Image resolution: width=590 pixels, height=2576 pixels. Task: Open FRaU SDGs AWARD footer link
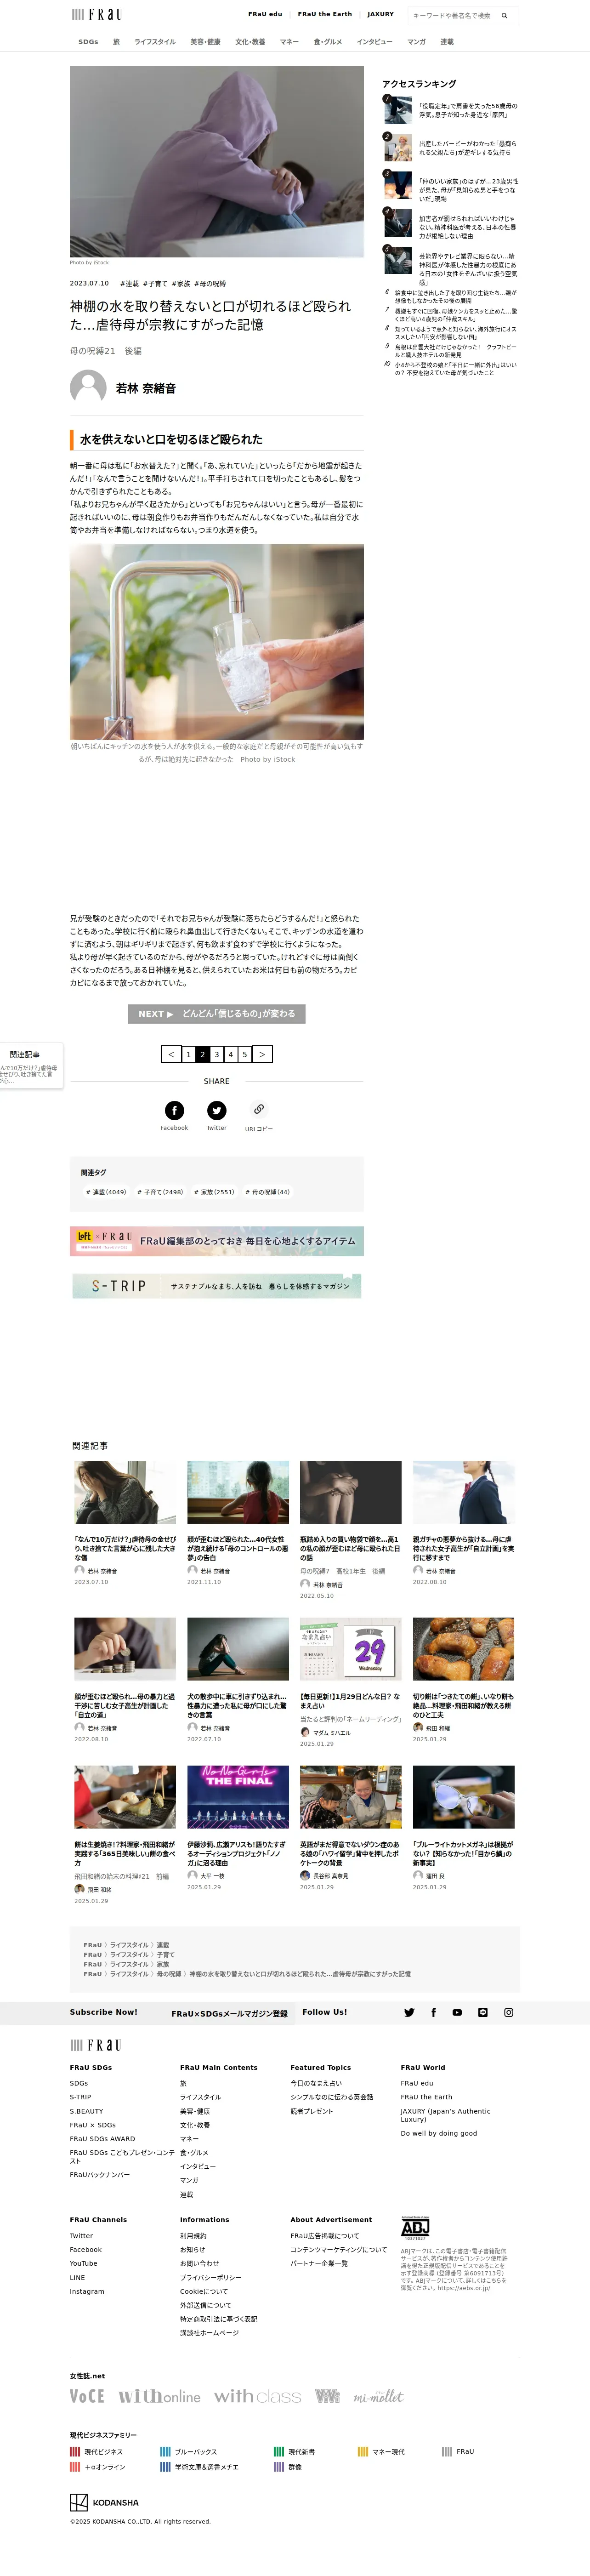click(x=102, y=2139)
